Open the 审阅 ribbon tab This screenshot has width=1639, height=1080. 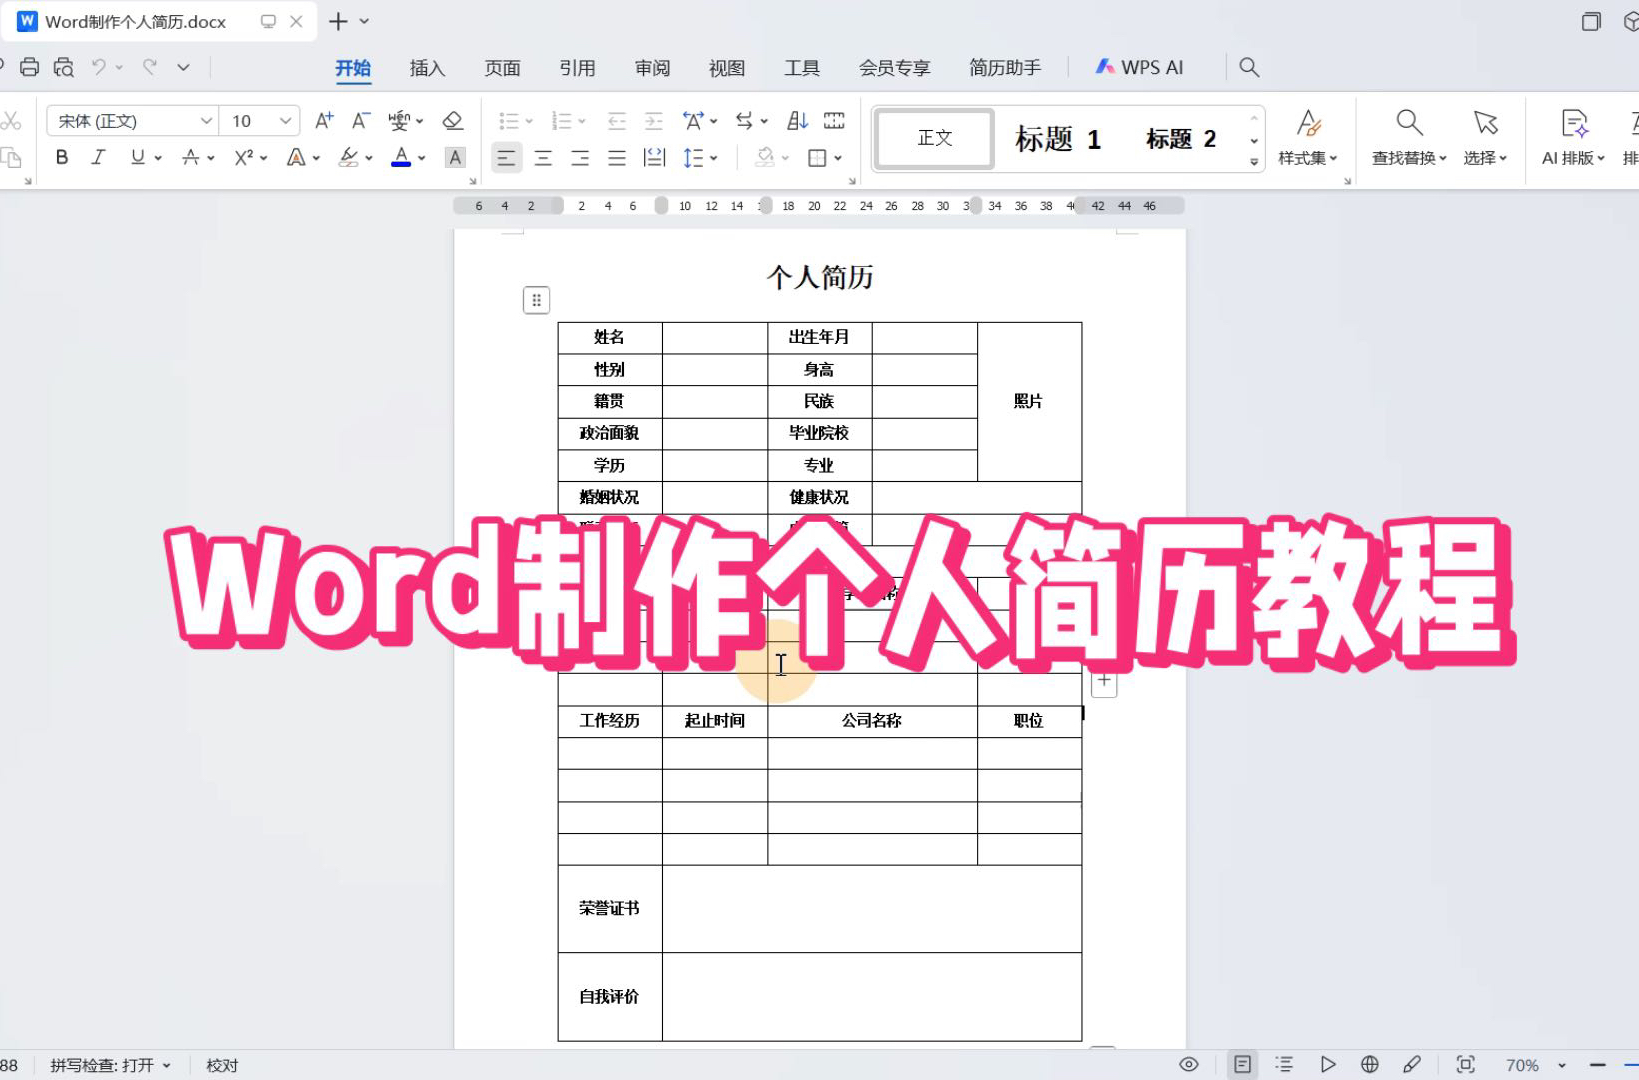[x=652, y=67]
